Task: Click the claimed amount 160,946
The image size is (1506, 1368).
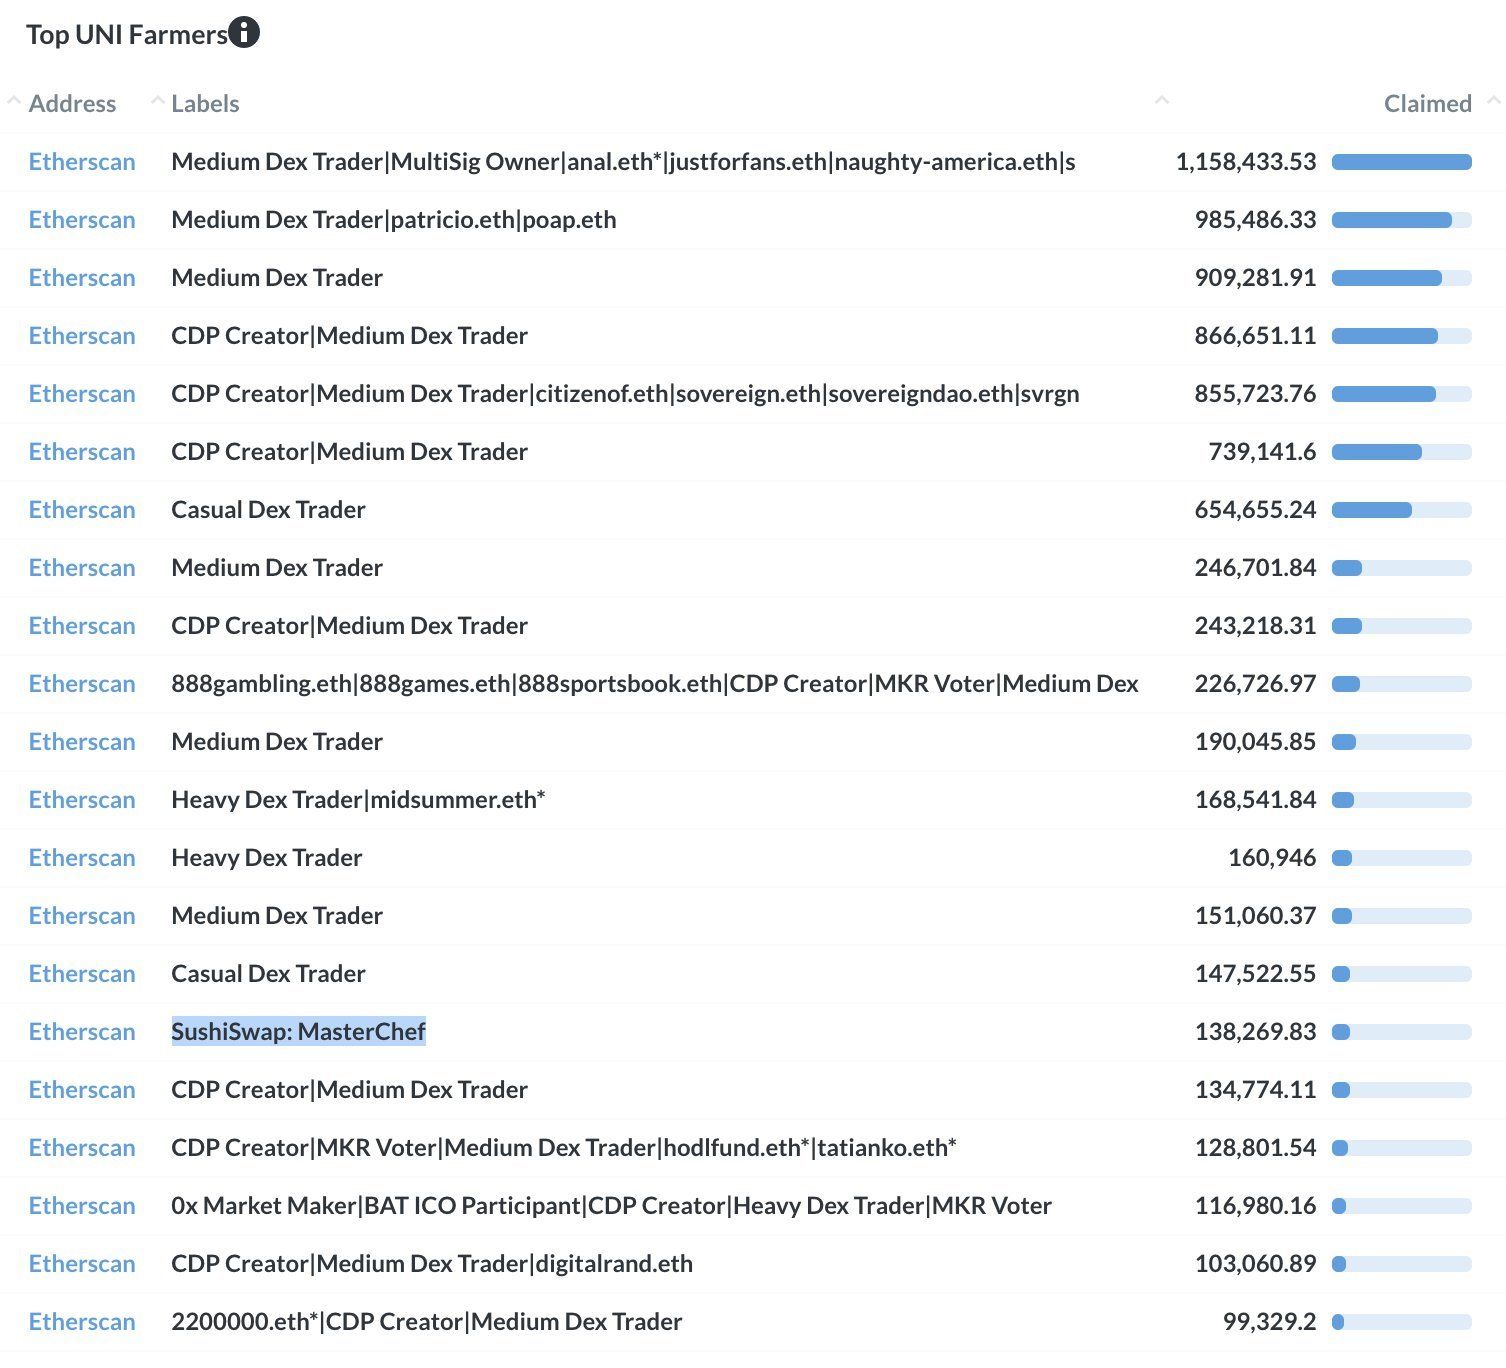Action: coord(1271,858)
